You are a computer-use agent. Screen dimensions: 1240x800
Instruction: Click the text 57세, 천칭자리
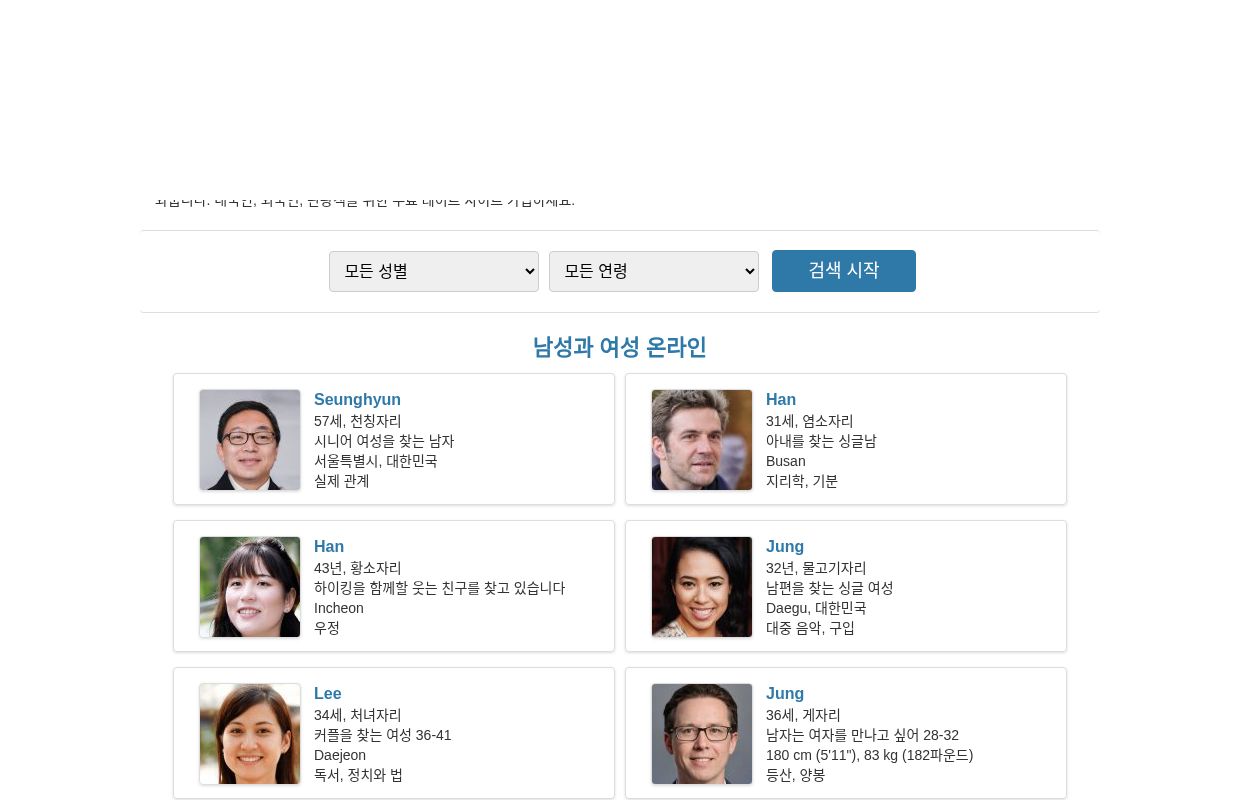click(x=358, y=421)
